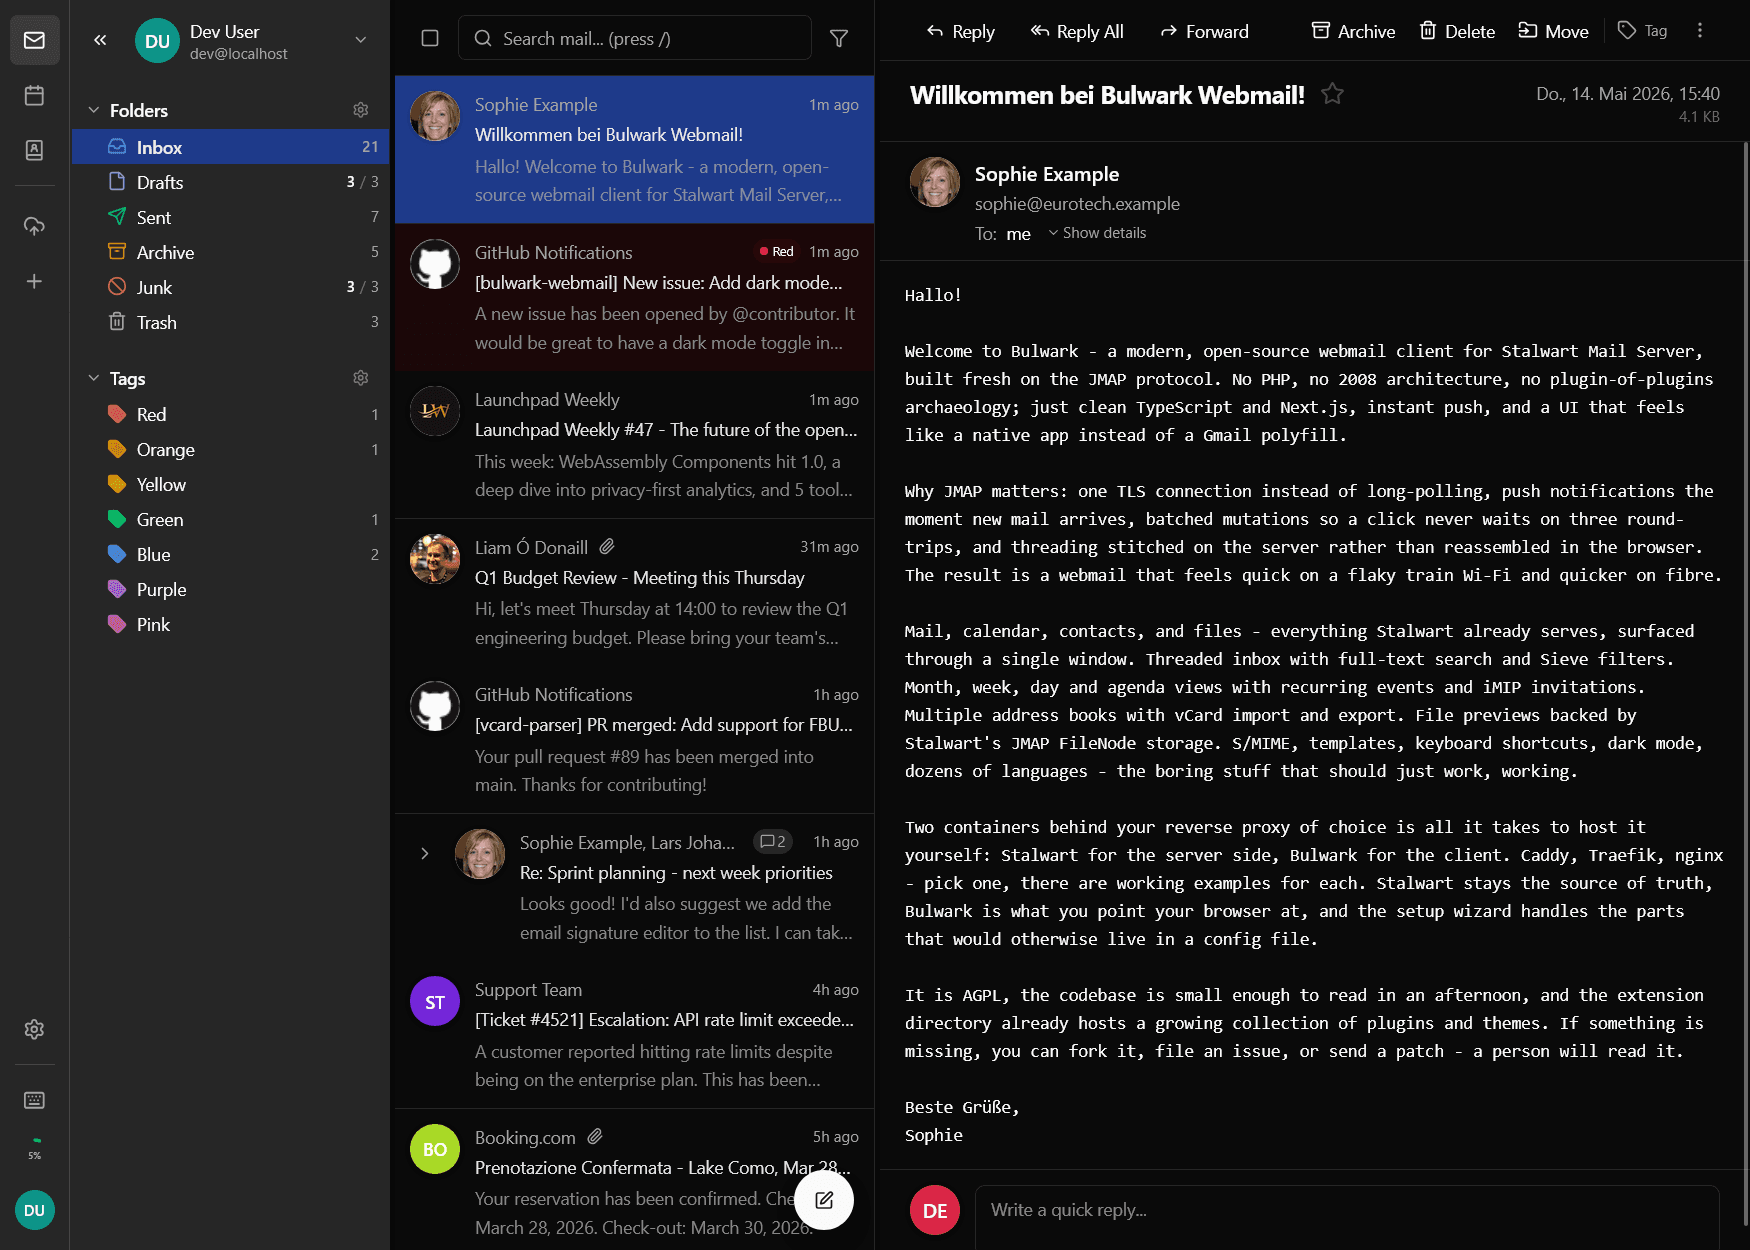This screenshot has height=1250, width=1750.
Task: Collapse the Folders section
Action: click(x=94, y=110)
